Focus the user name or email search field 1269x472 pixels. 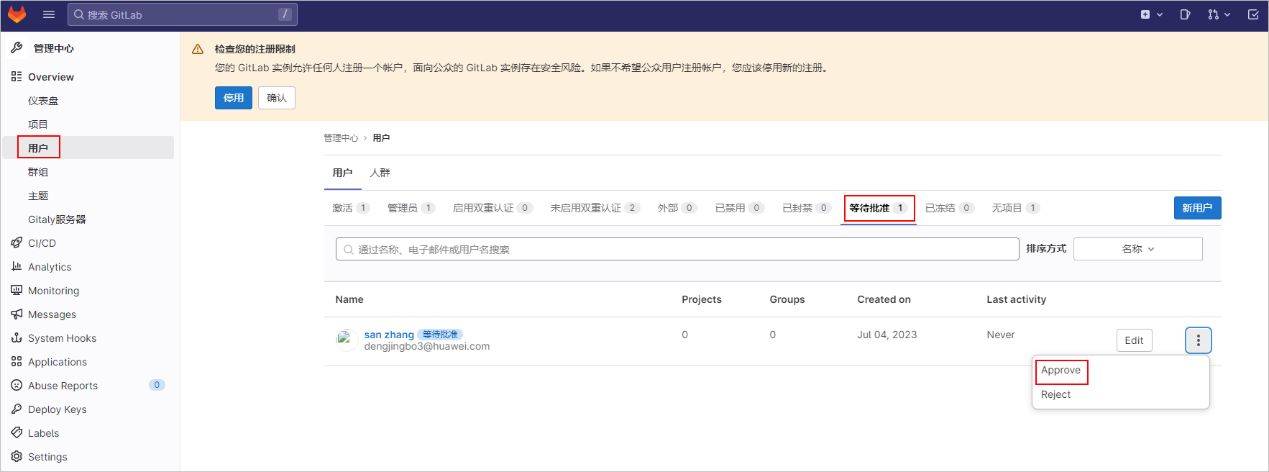[677, 249]
